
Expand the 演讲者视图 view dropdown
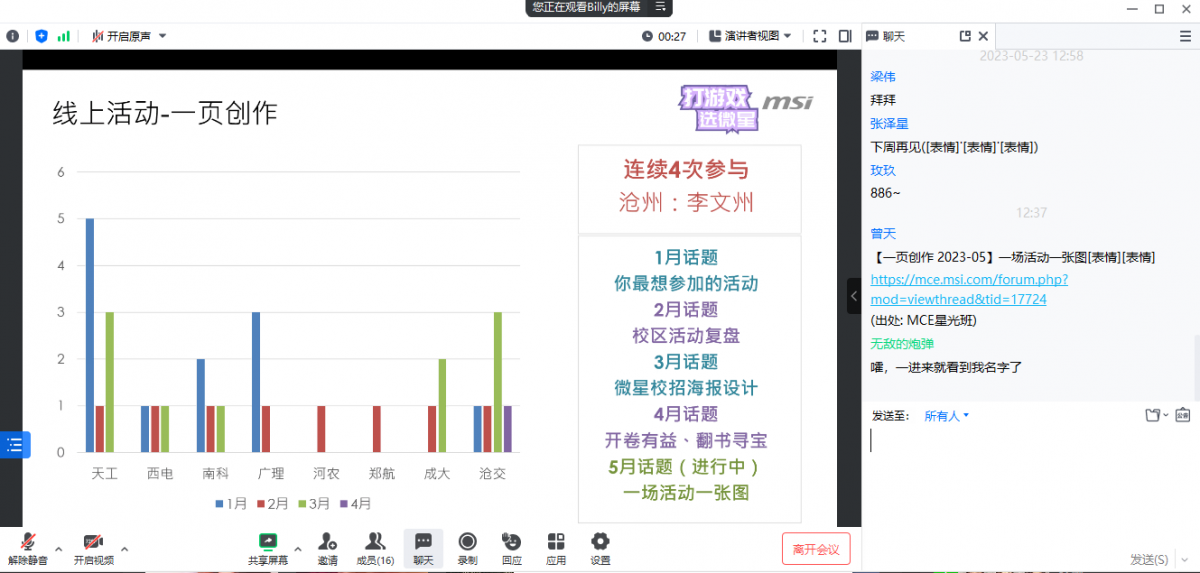(750, 36)
